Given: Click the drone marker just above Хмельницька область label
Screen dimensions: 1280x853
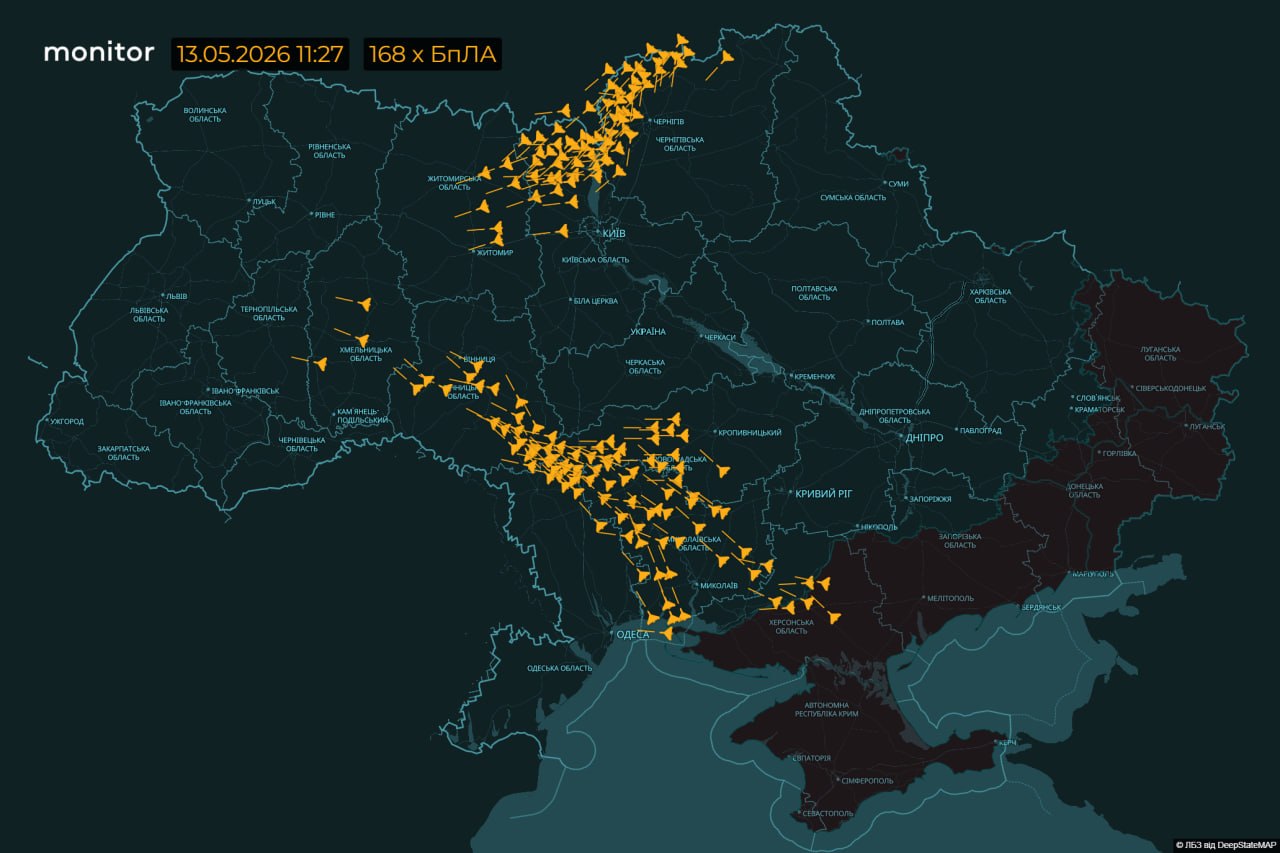Looking at the screenshot, I should coord(362,341).
